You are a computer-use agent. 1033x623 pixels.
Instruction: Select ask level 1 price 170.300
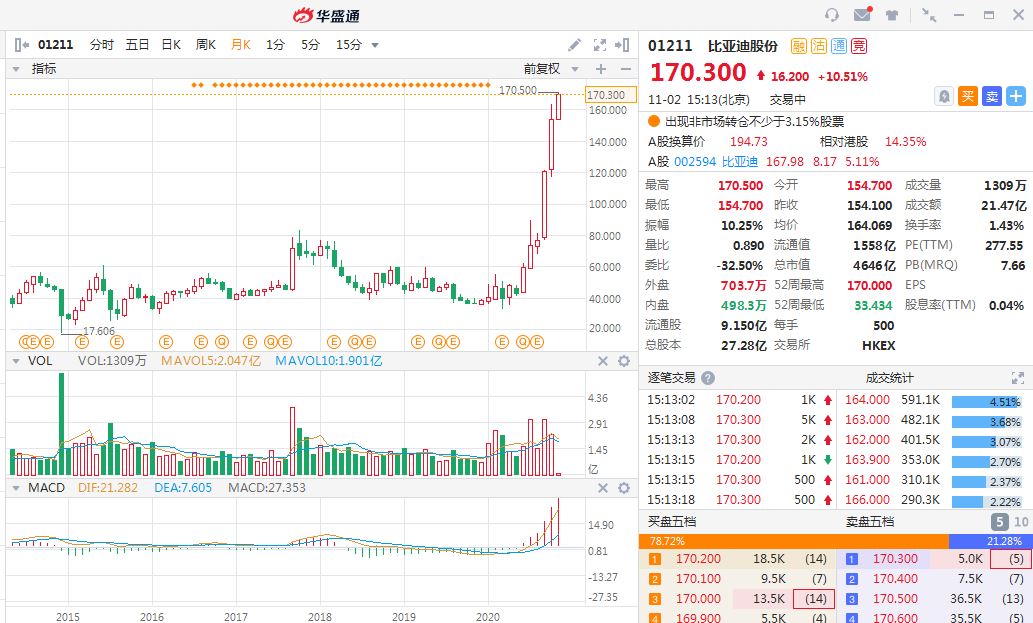(895, 559)
